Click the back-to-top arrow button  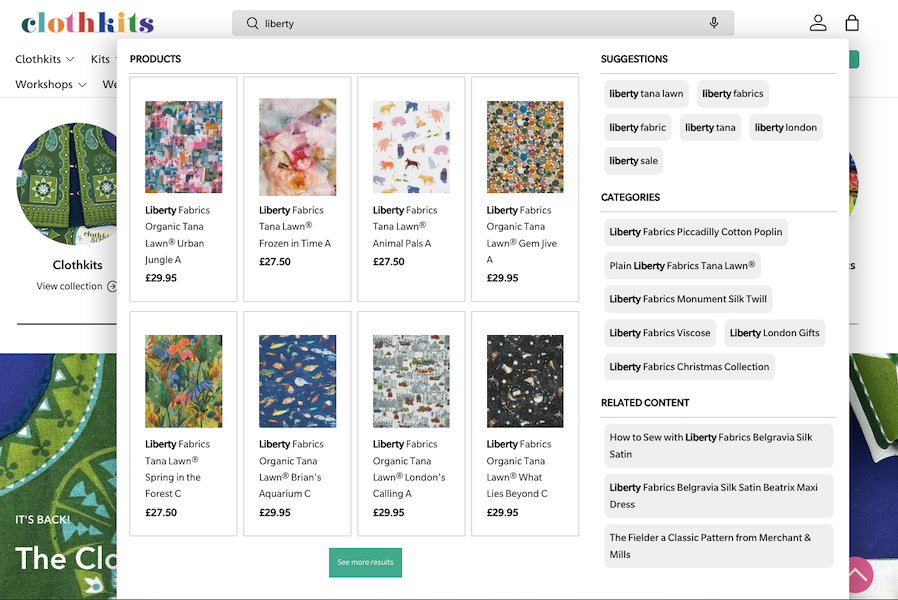(x=857, y=574)
